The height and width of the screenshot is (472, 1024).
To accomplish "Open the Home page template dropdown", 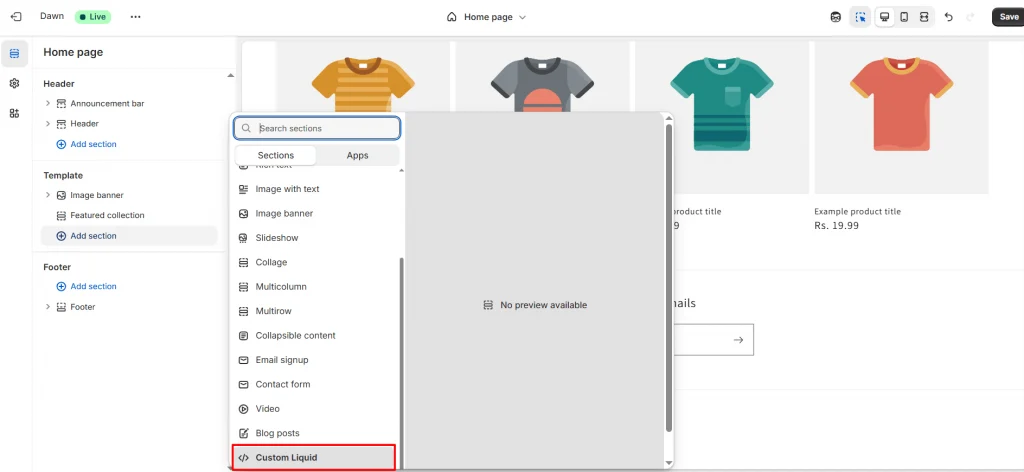I will [486, 17].
